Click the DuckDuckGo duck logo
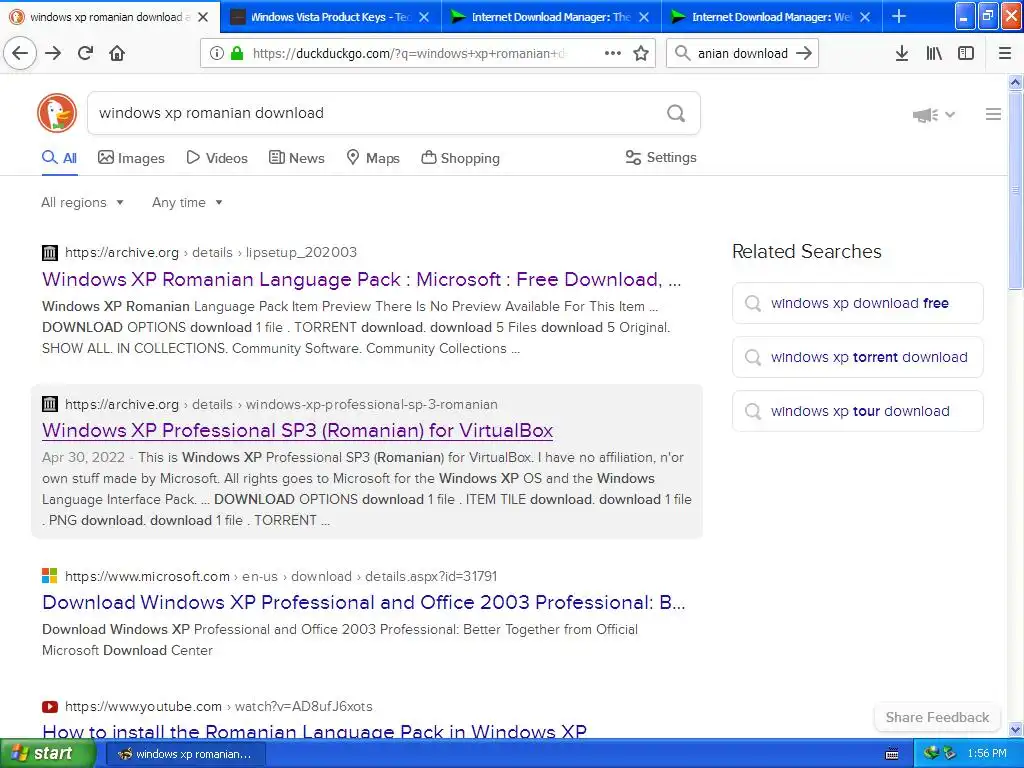 click(57, 113)
